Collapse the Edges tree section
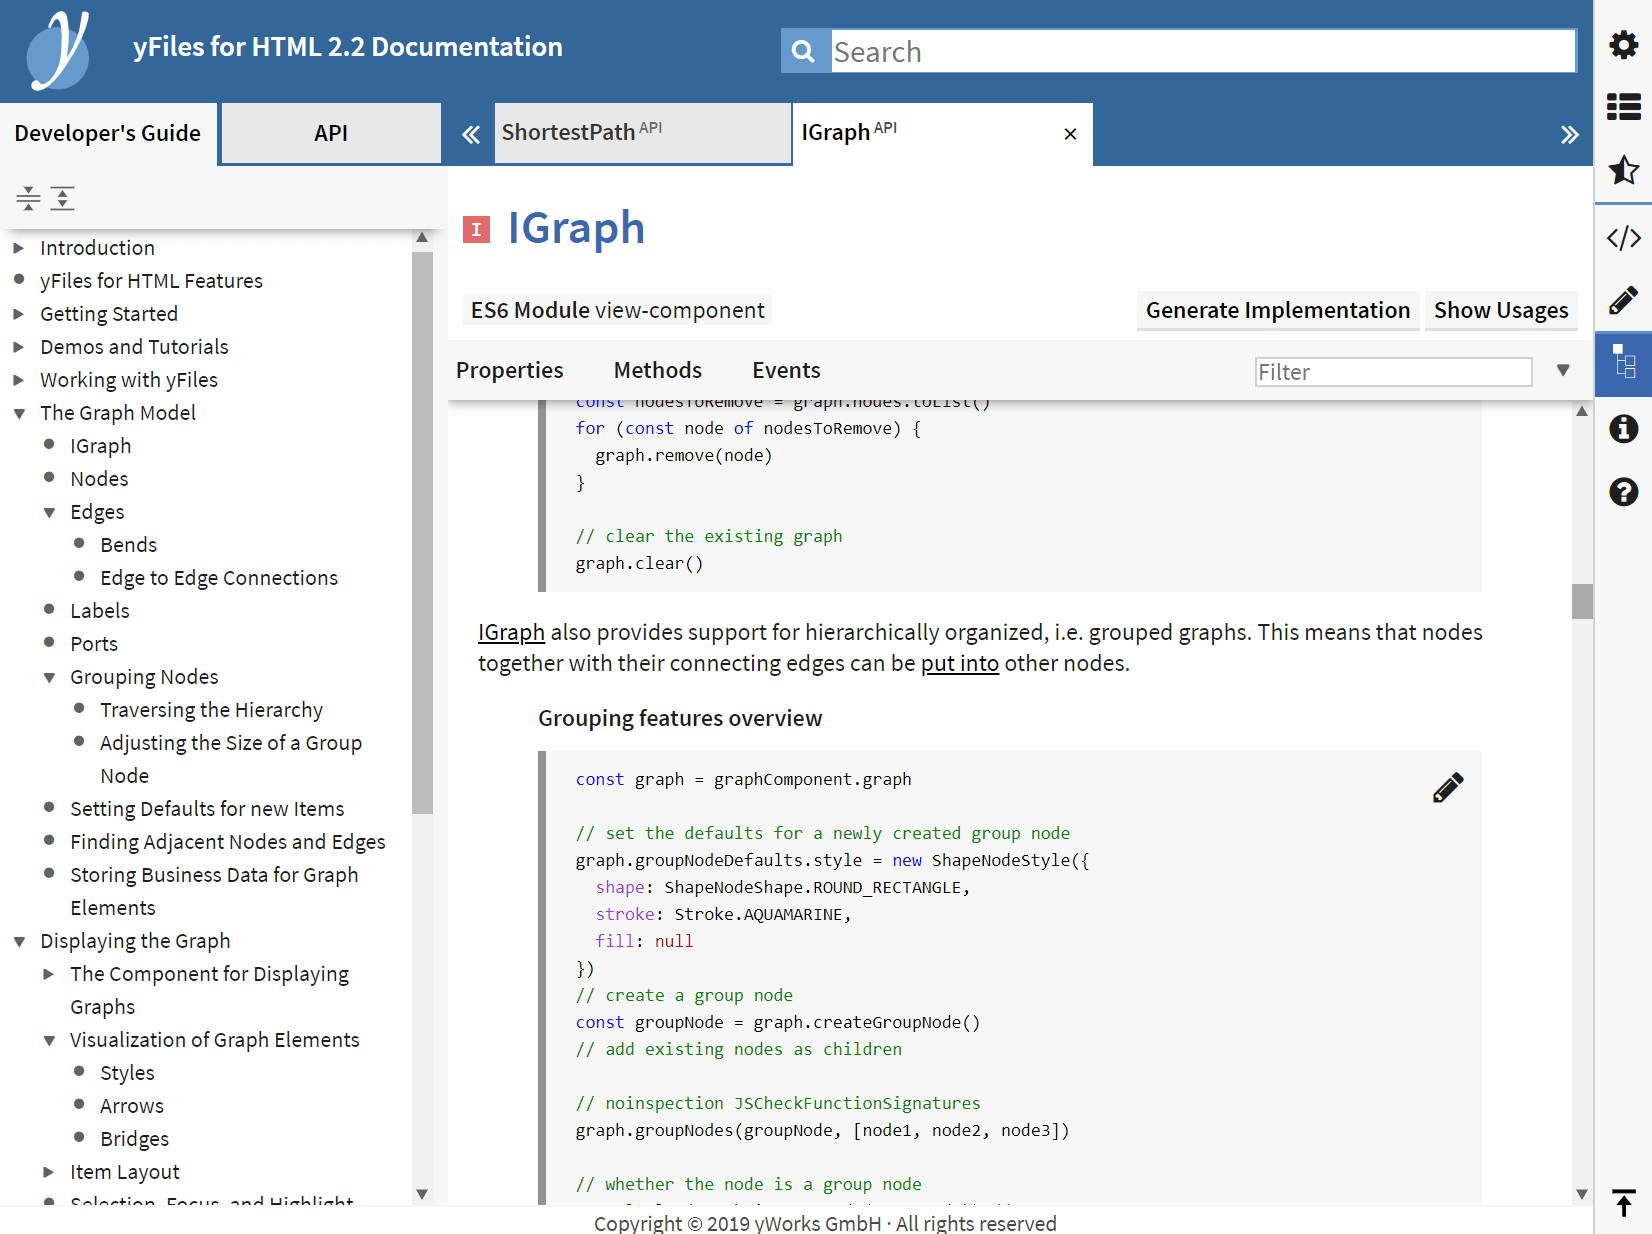The height and width of the screenshot is (1234, 1652). [49, 511]
